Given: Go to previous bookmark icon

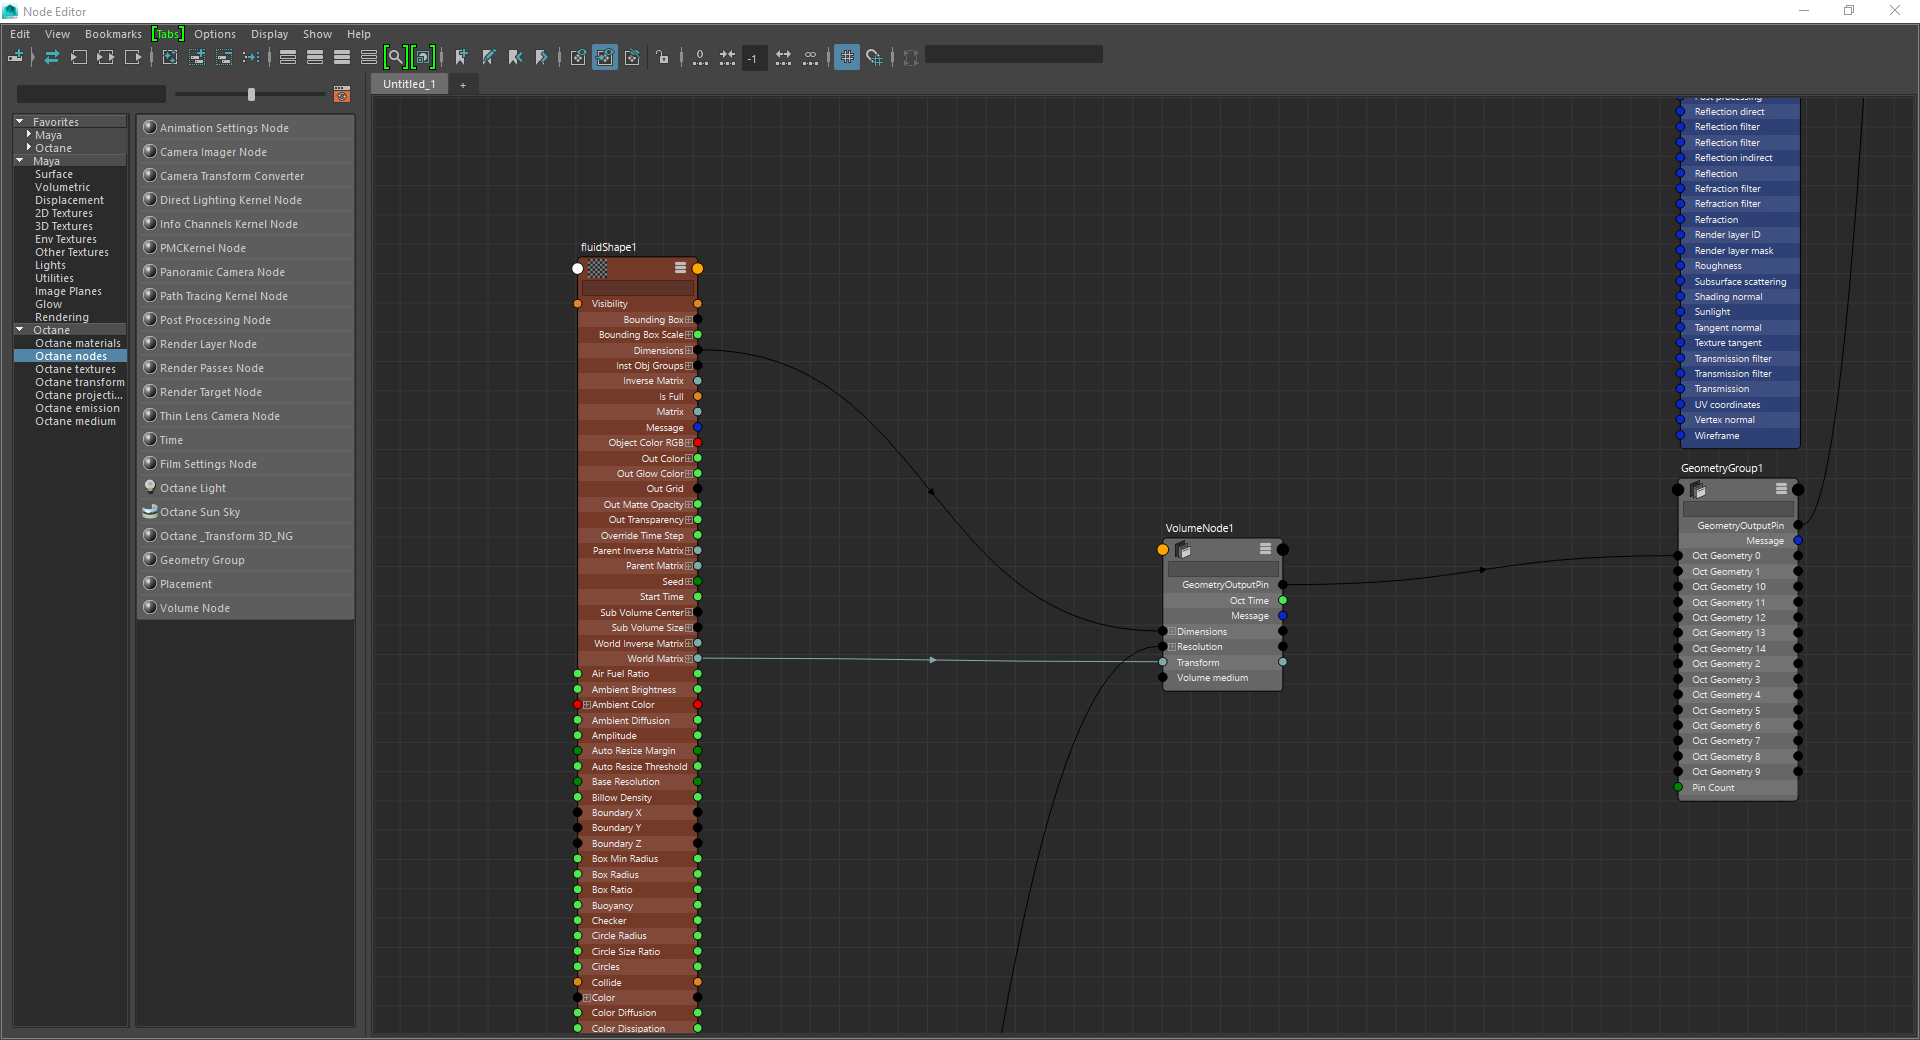Looking at the screenshot, I should point(515,57).
